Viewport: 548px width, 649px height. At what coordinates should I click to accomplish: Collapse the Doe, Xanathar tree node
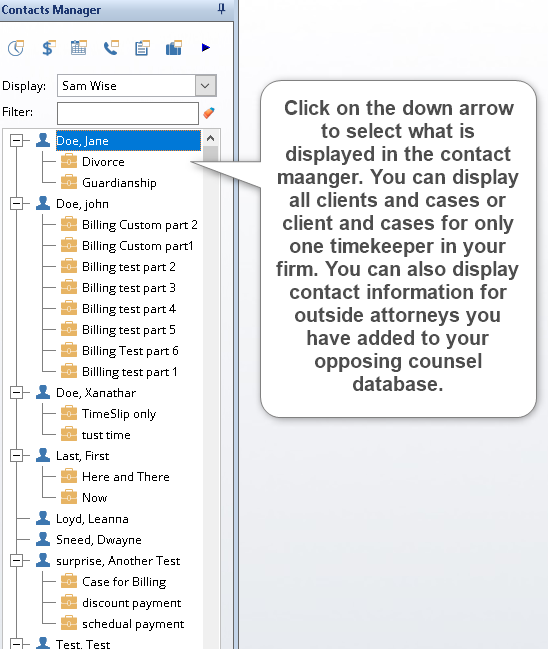point(16,393)
